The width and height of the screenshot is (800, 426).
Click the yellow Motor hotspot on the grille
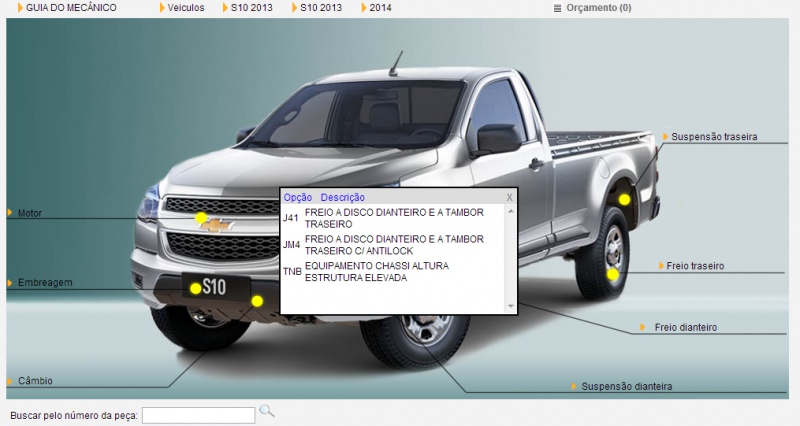tap(201, 218)
